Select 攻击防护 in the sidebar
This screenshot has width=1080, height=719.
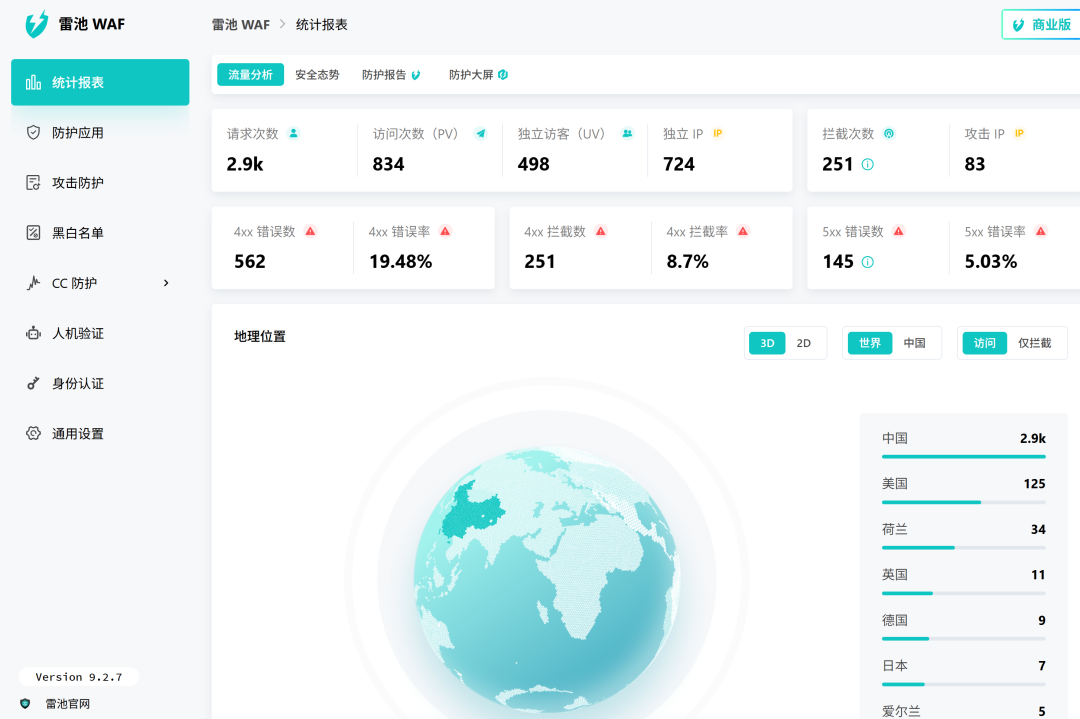click(76, 183)
